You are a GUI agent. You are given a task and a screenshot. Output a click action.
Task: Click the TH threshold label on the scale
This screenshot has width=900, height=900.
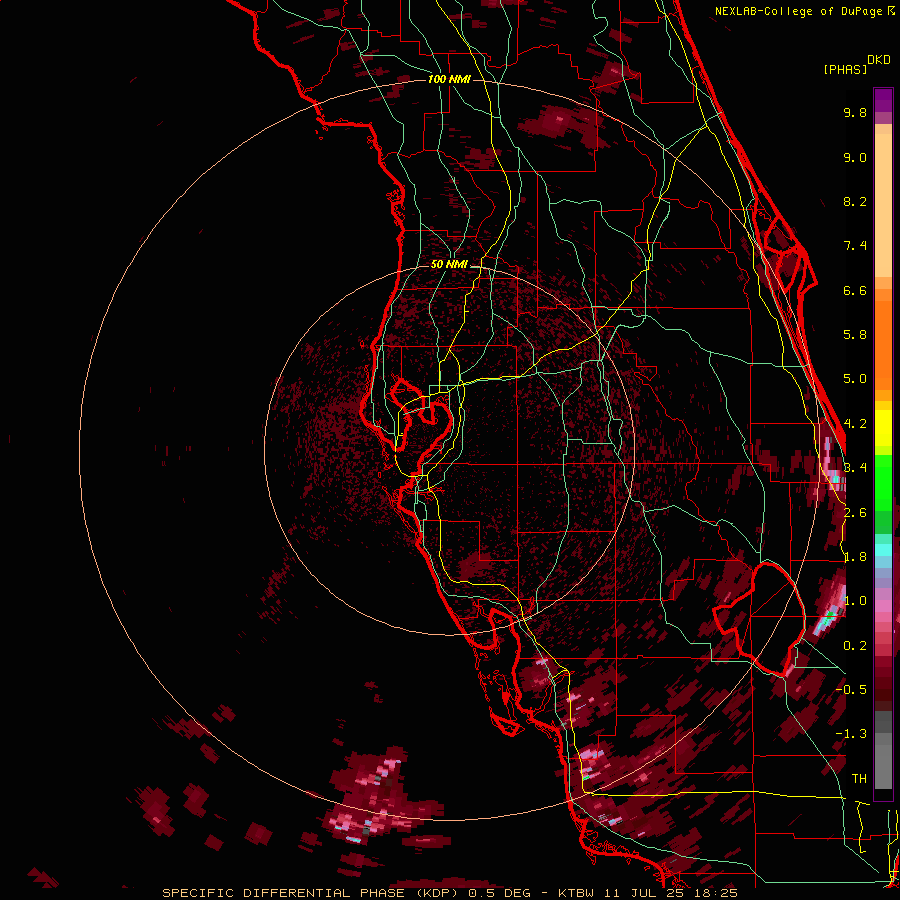point(859,778)
